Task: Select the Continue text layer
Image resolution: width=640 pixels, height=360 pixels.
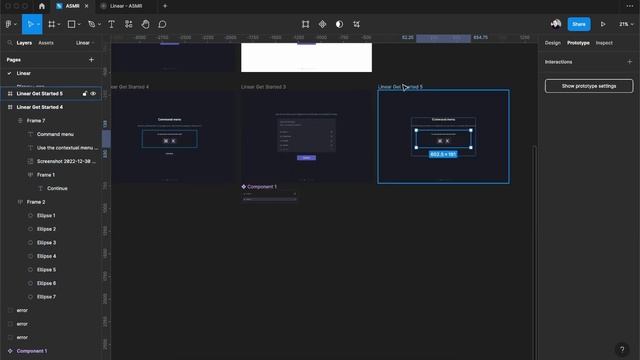Action: click(51, 188)
